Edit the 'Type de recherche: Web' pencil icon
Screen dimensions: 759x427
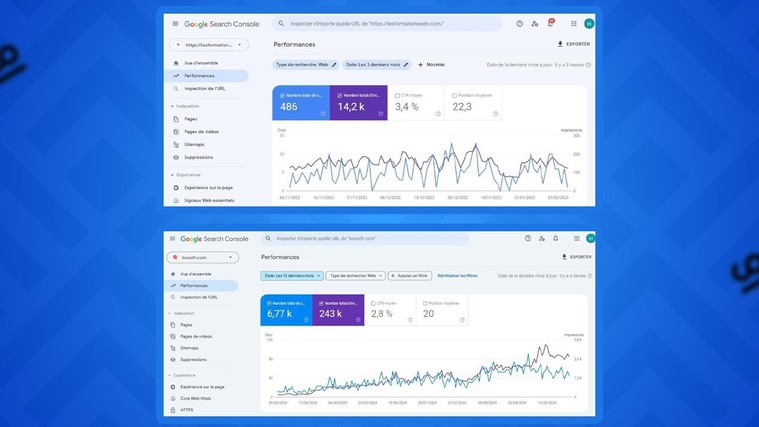334,64
